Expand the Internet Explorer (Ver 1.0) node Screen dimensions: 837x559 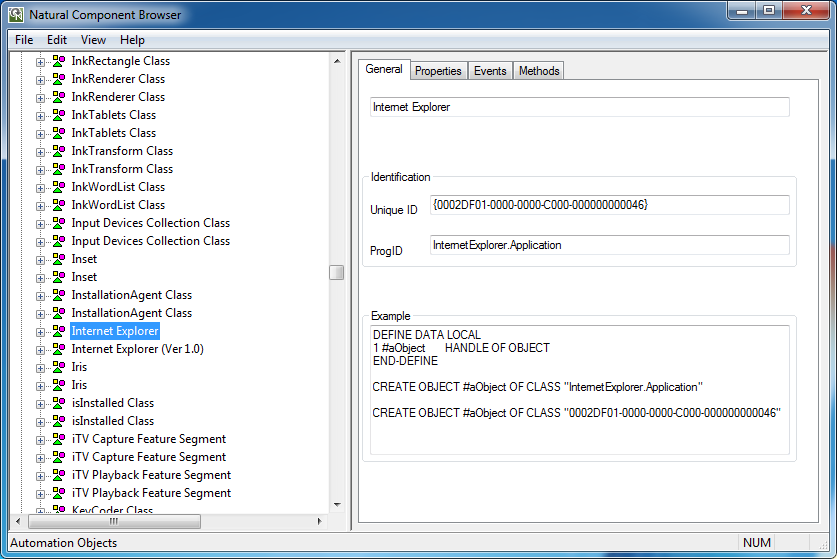[41, 349]
